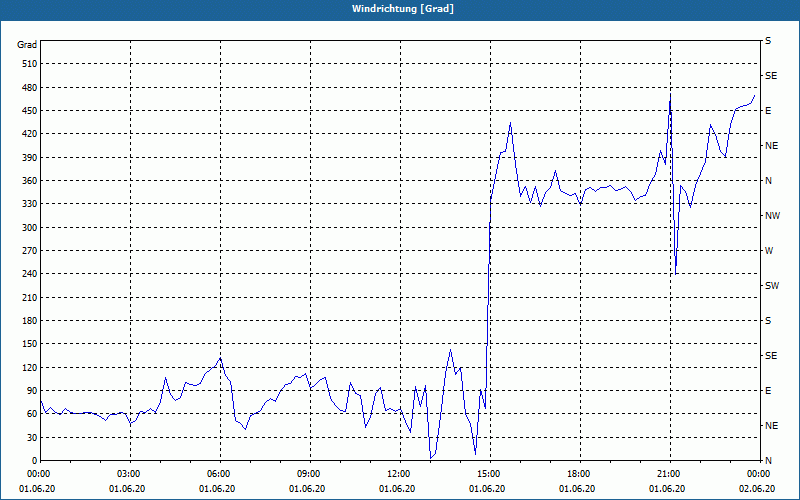This screenshot has width=800, height=500.
Task: Click the 510 value on the left axis
Action: (x=30, y=64)
